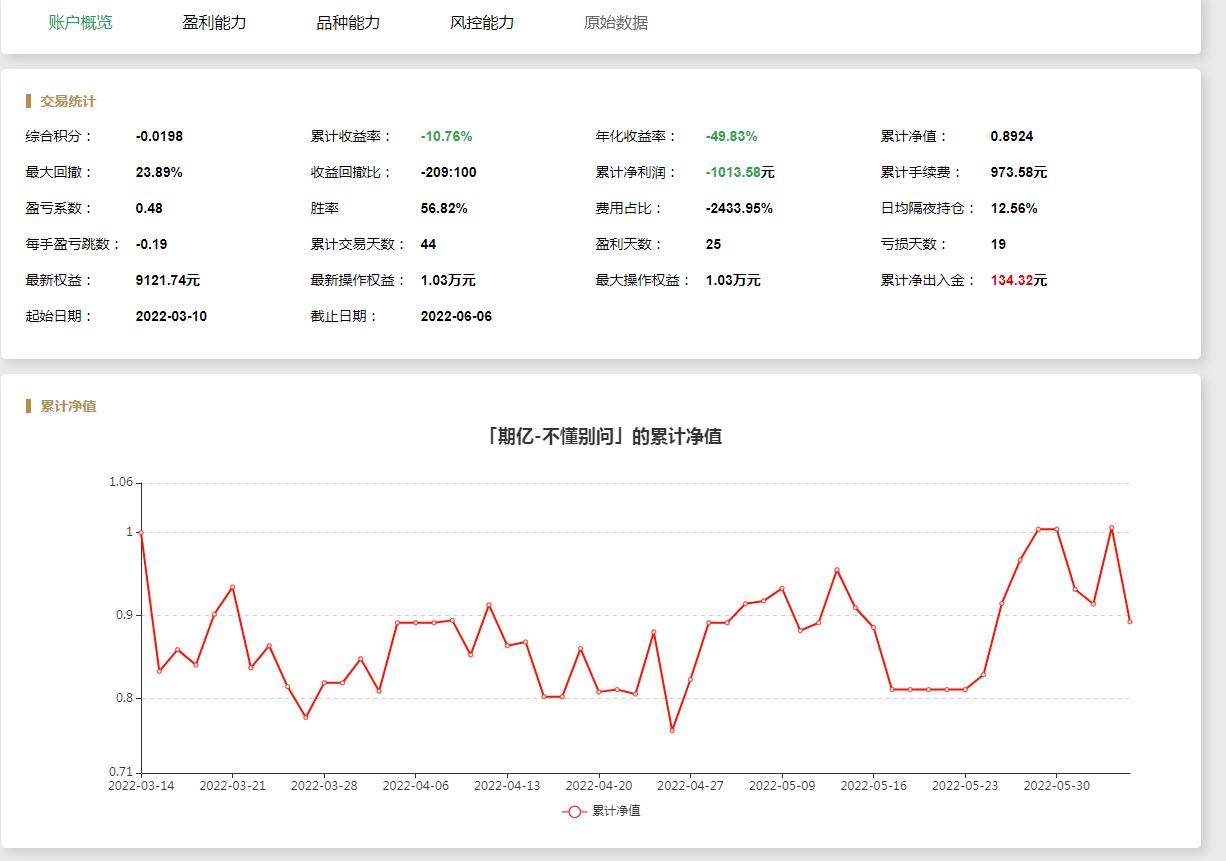Select the 费用占比 value -2433.95%
This screenshot has width=1226, height=861.
pos(739,208)
